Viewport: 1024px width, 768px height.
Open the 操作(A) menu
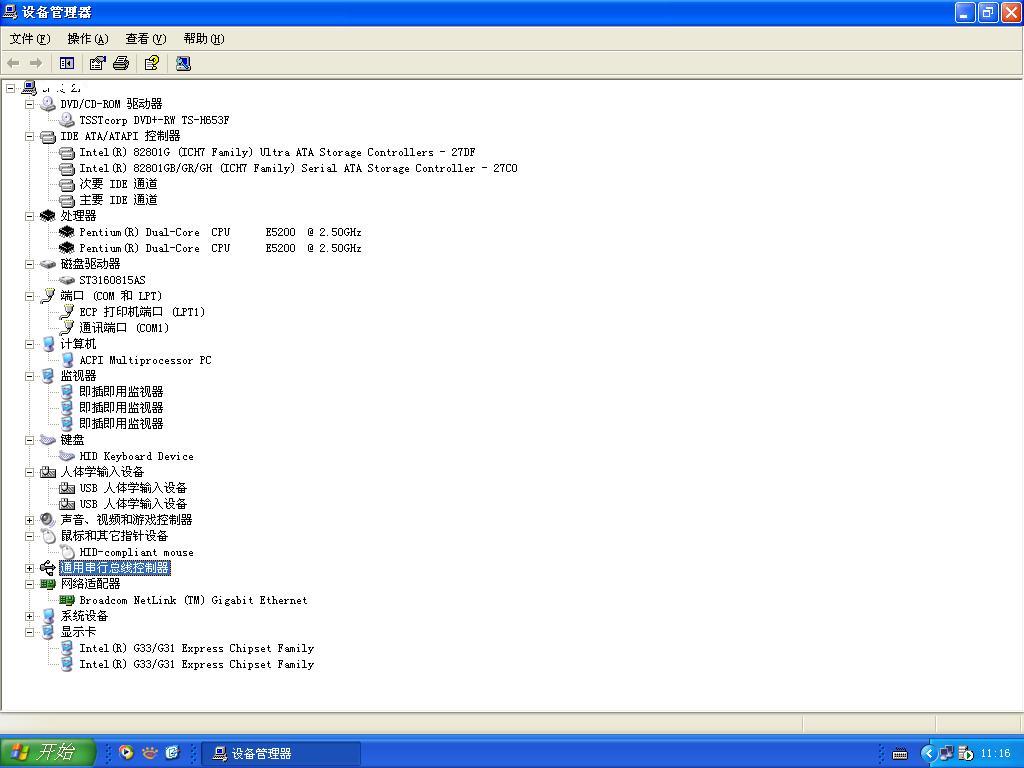pyautogui.click(x=88, y=39)
